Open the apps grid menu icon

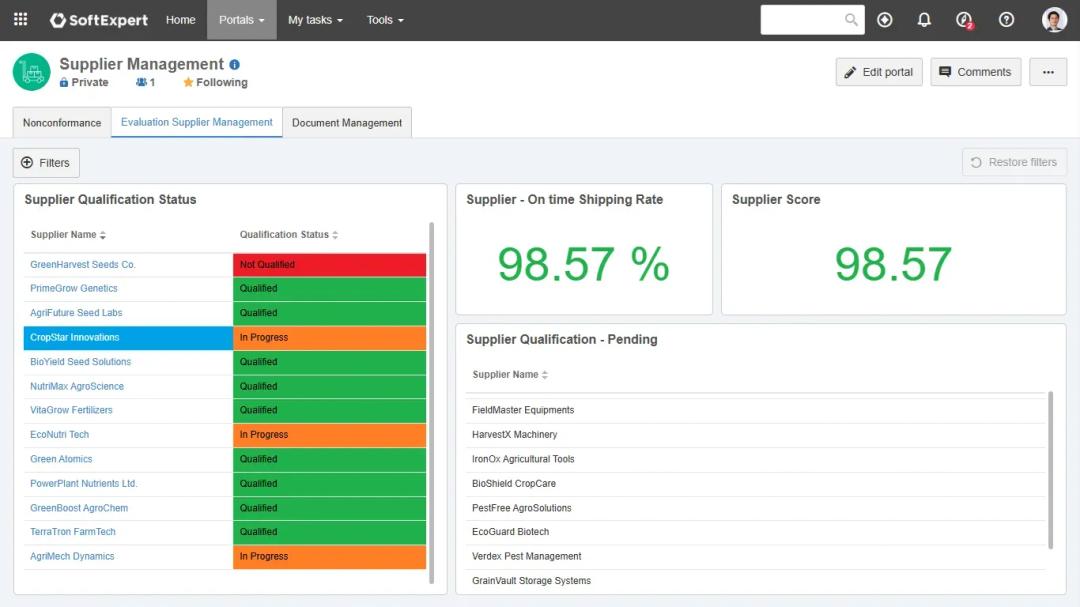click(20, 20)
